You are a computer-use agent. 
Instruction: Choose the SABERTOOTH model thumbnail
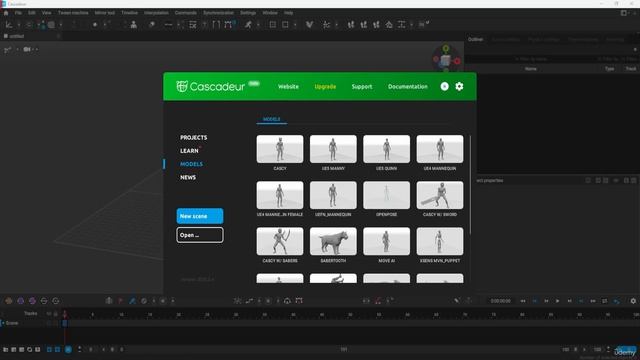[x=333, y=241]
